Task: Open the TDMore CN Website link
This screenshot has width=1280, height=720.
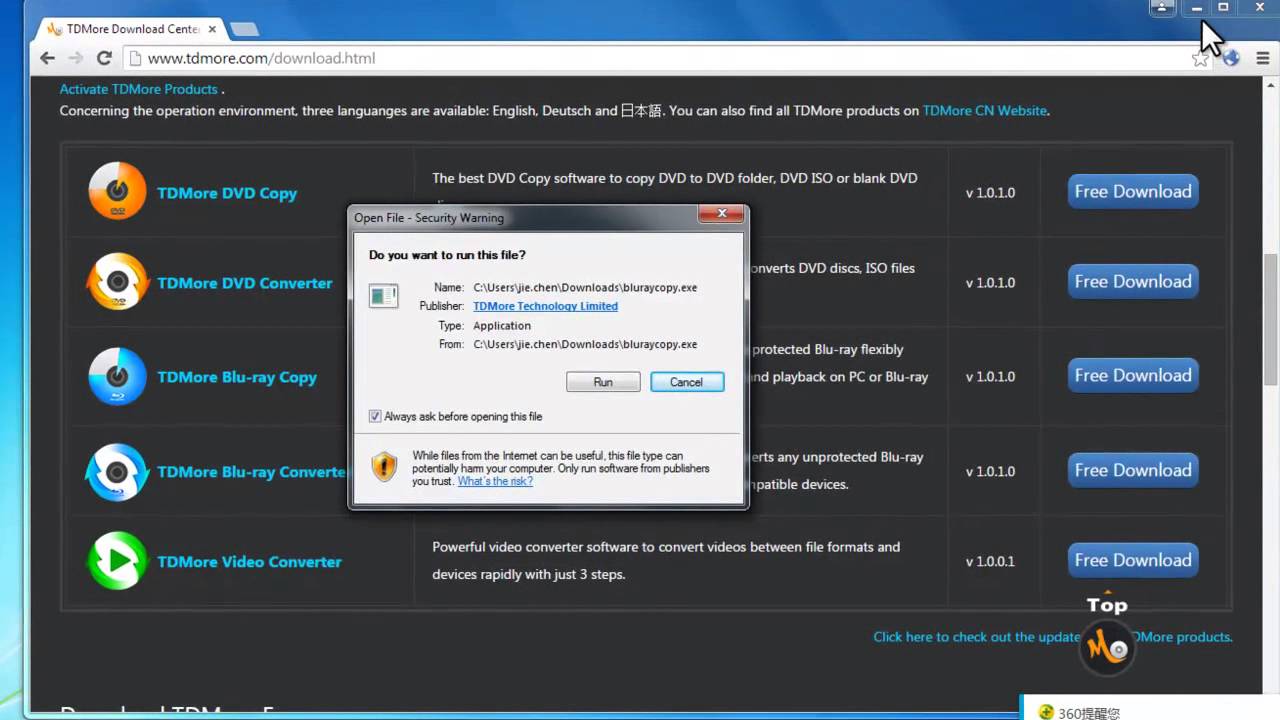Action: point(985,110)
